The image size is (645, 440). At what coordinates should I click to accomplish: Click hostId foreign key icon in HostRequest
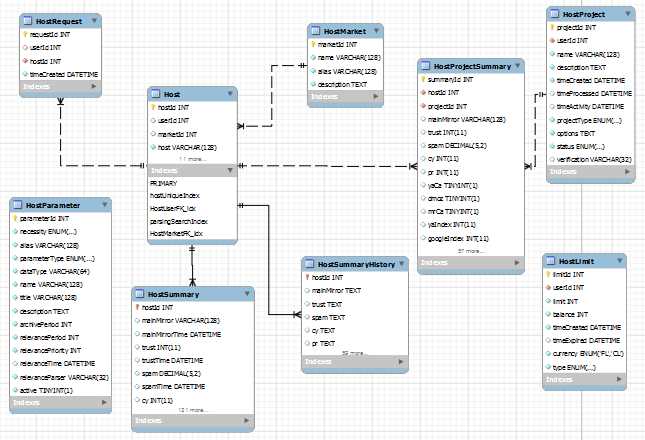tap(25, 61)
